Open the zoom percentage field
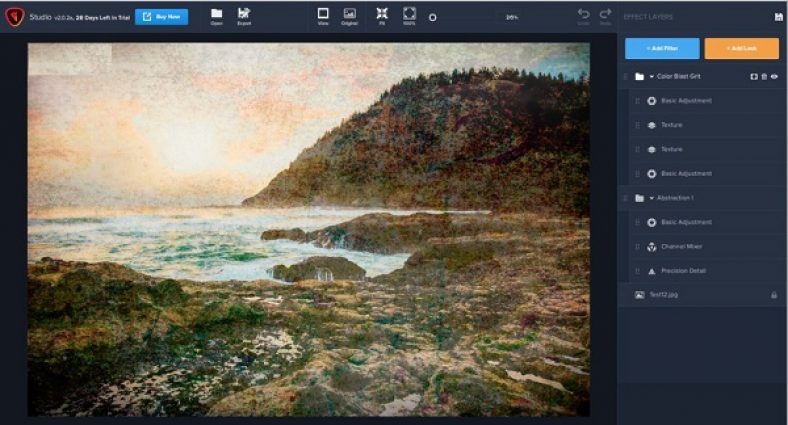The image size is (788, 425). tap(511, 17)
